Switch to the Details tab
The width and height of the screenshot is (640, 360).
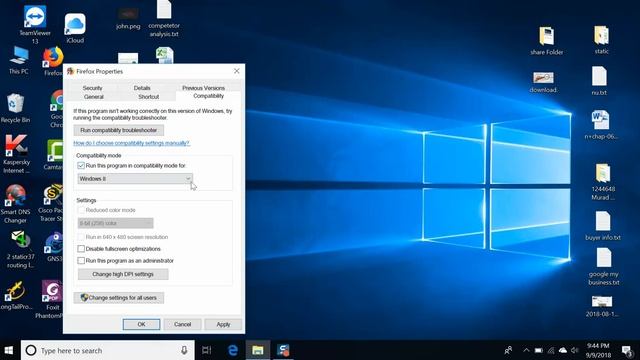pyautogui.click(x=142, y=88)
